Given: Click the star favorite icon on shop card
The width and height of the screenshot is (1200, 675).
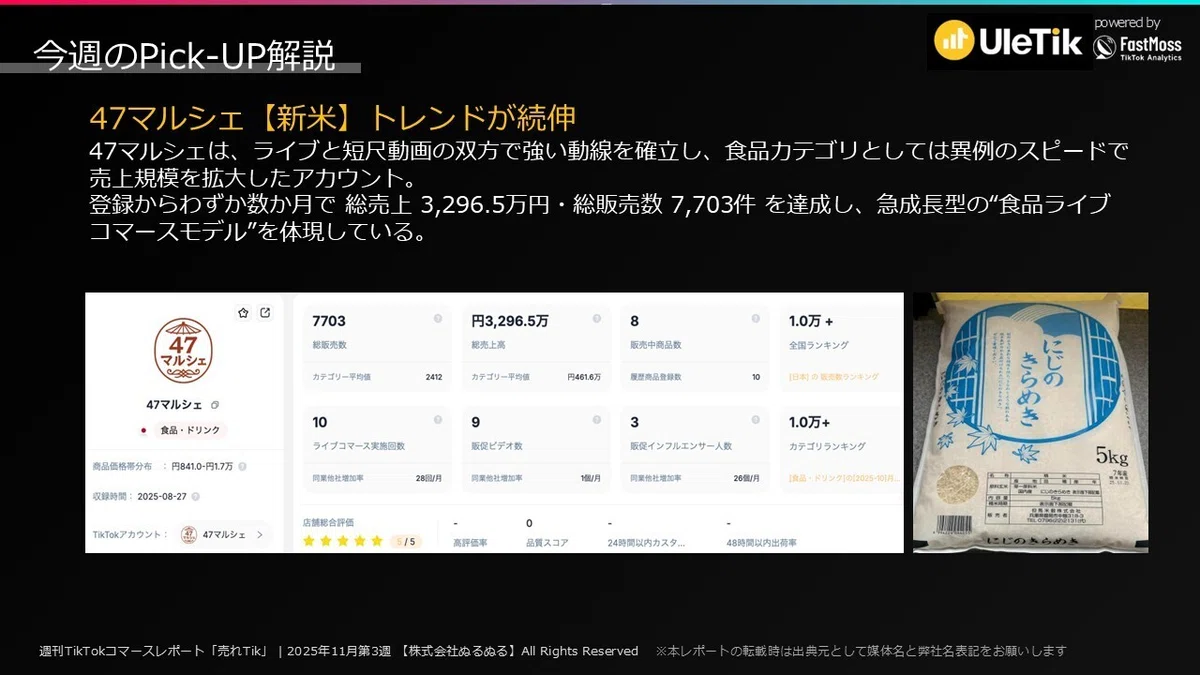Looking at the screenshot, I should coord(243,313).
